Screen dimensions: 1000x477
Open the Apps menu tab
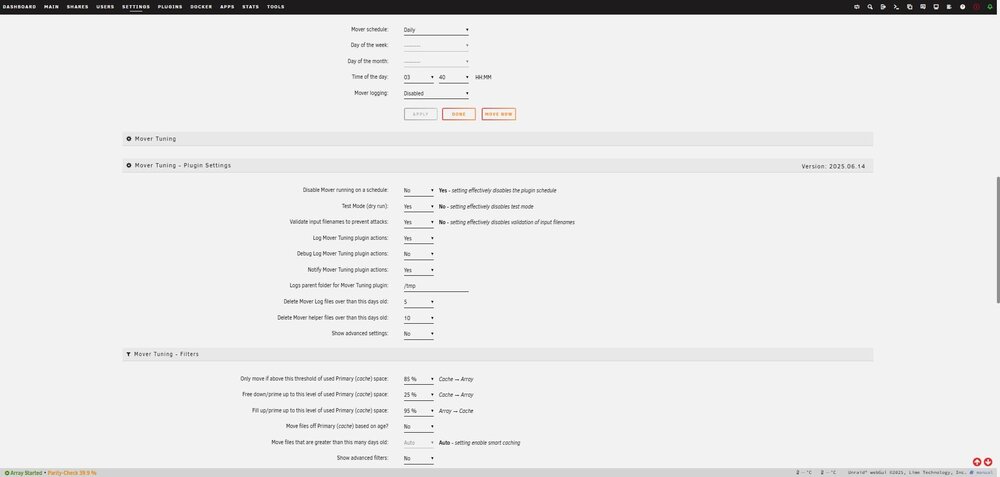tap(227, 7)
